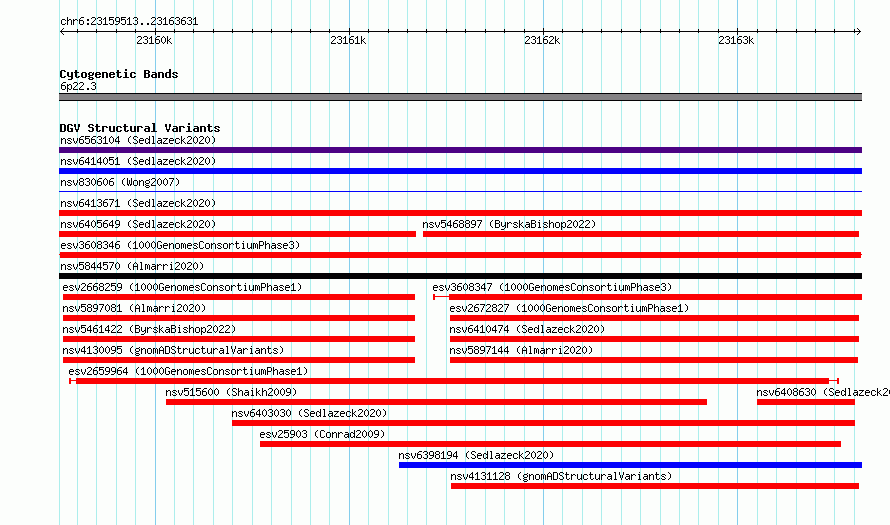Click the red nsv5897144 variant bar
This screenshot has height=525, width=890.
pyautogui.click(x=654, y=360)
